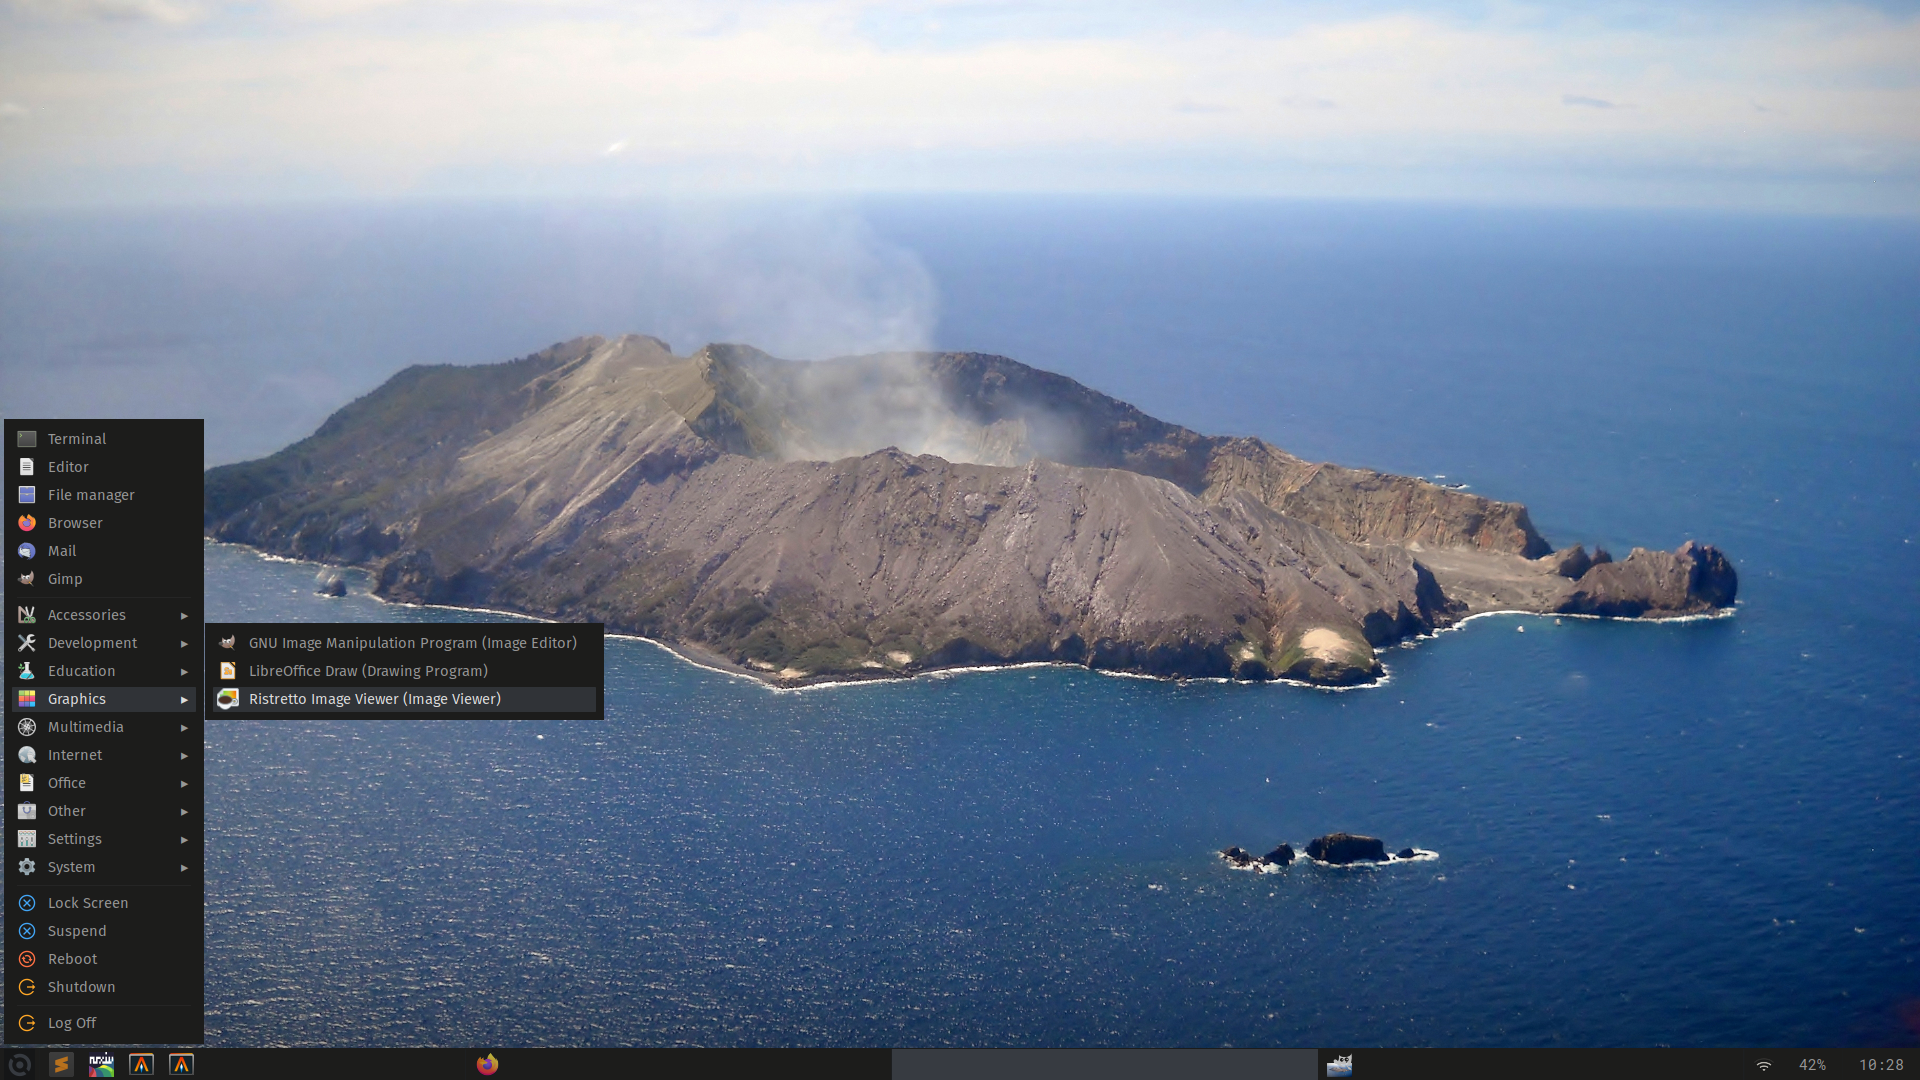Open the Mail menu entry
This screenshot has width=1920, height=1080.
(x=104, y=551)
